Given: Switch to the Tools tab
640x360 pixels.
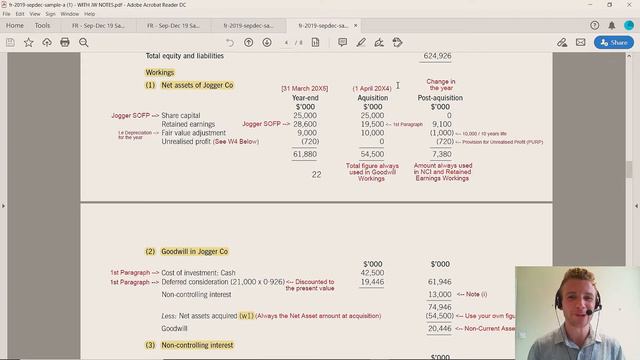Looking at the screenshot, I should point(42,25).
